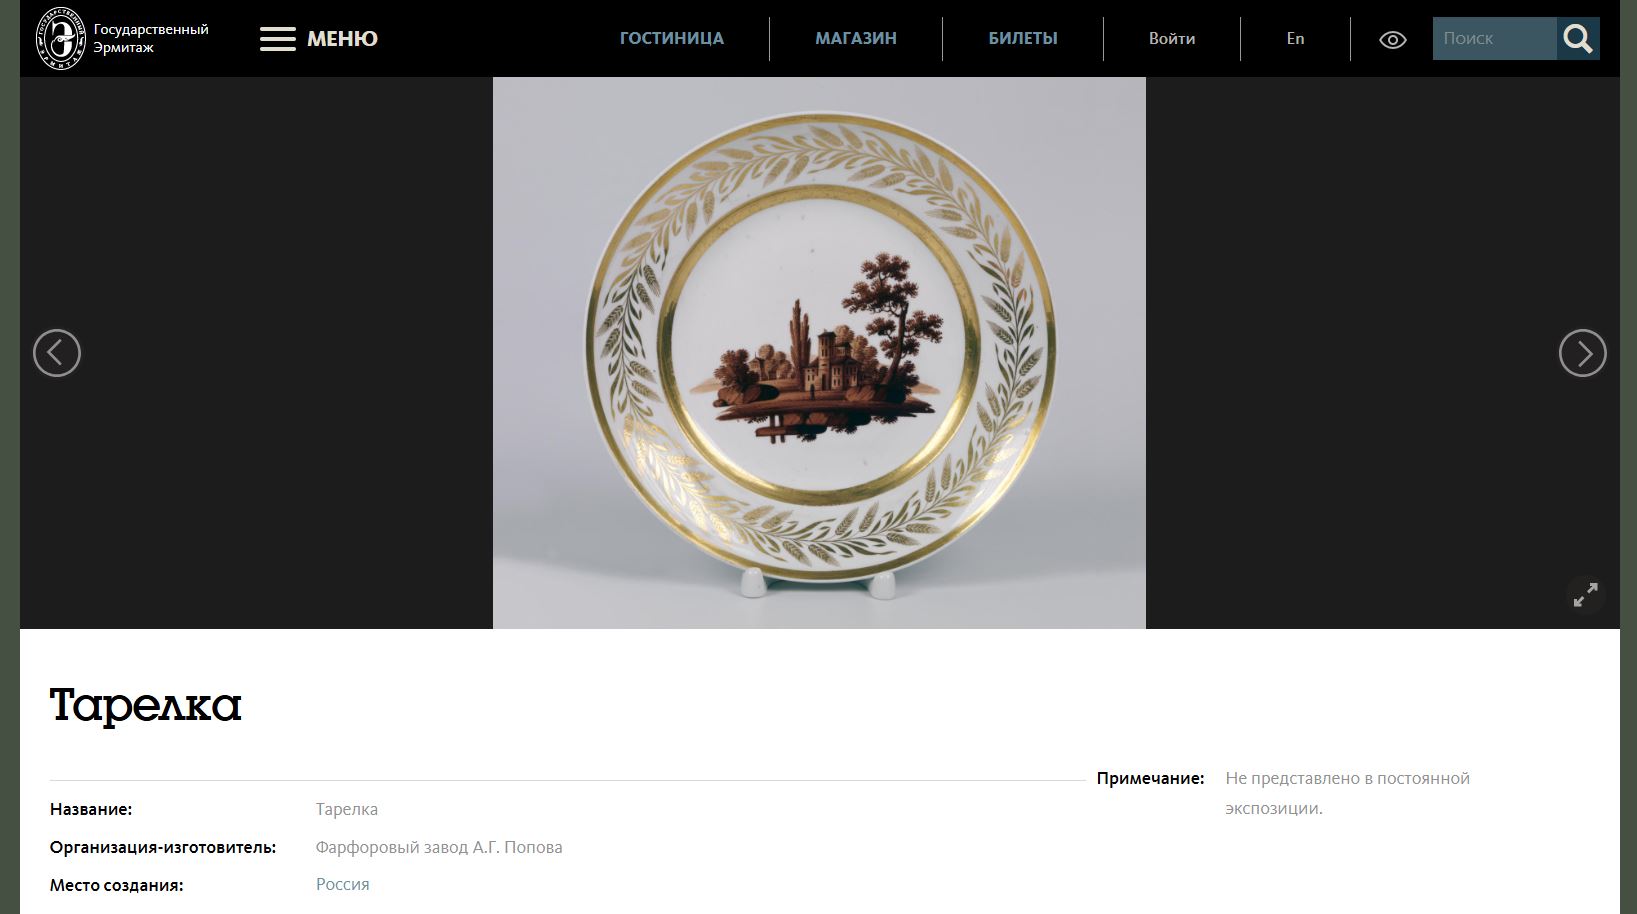The height and width of the screenshot is (914, 1637).
Task: Switch language to En
Action: [1295, 38]
